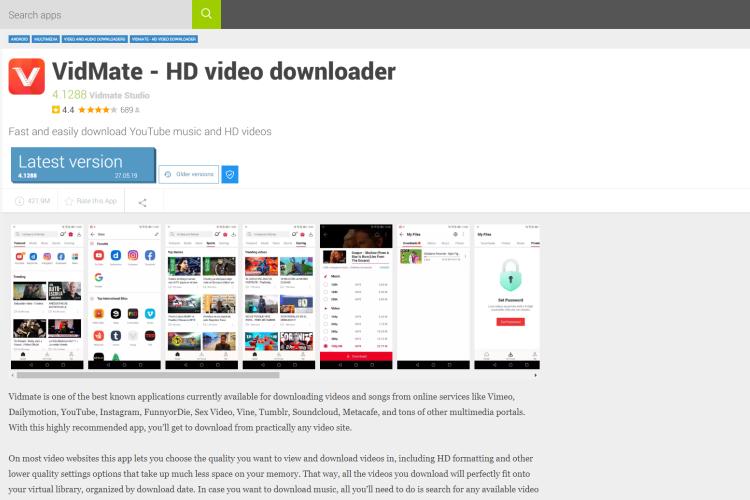The width and height of the screenshot is (750, 500).
Task: Click the screenshot gallery horizontal scrollbar thumb
Action: tap(148, 375)
